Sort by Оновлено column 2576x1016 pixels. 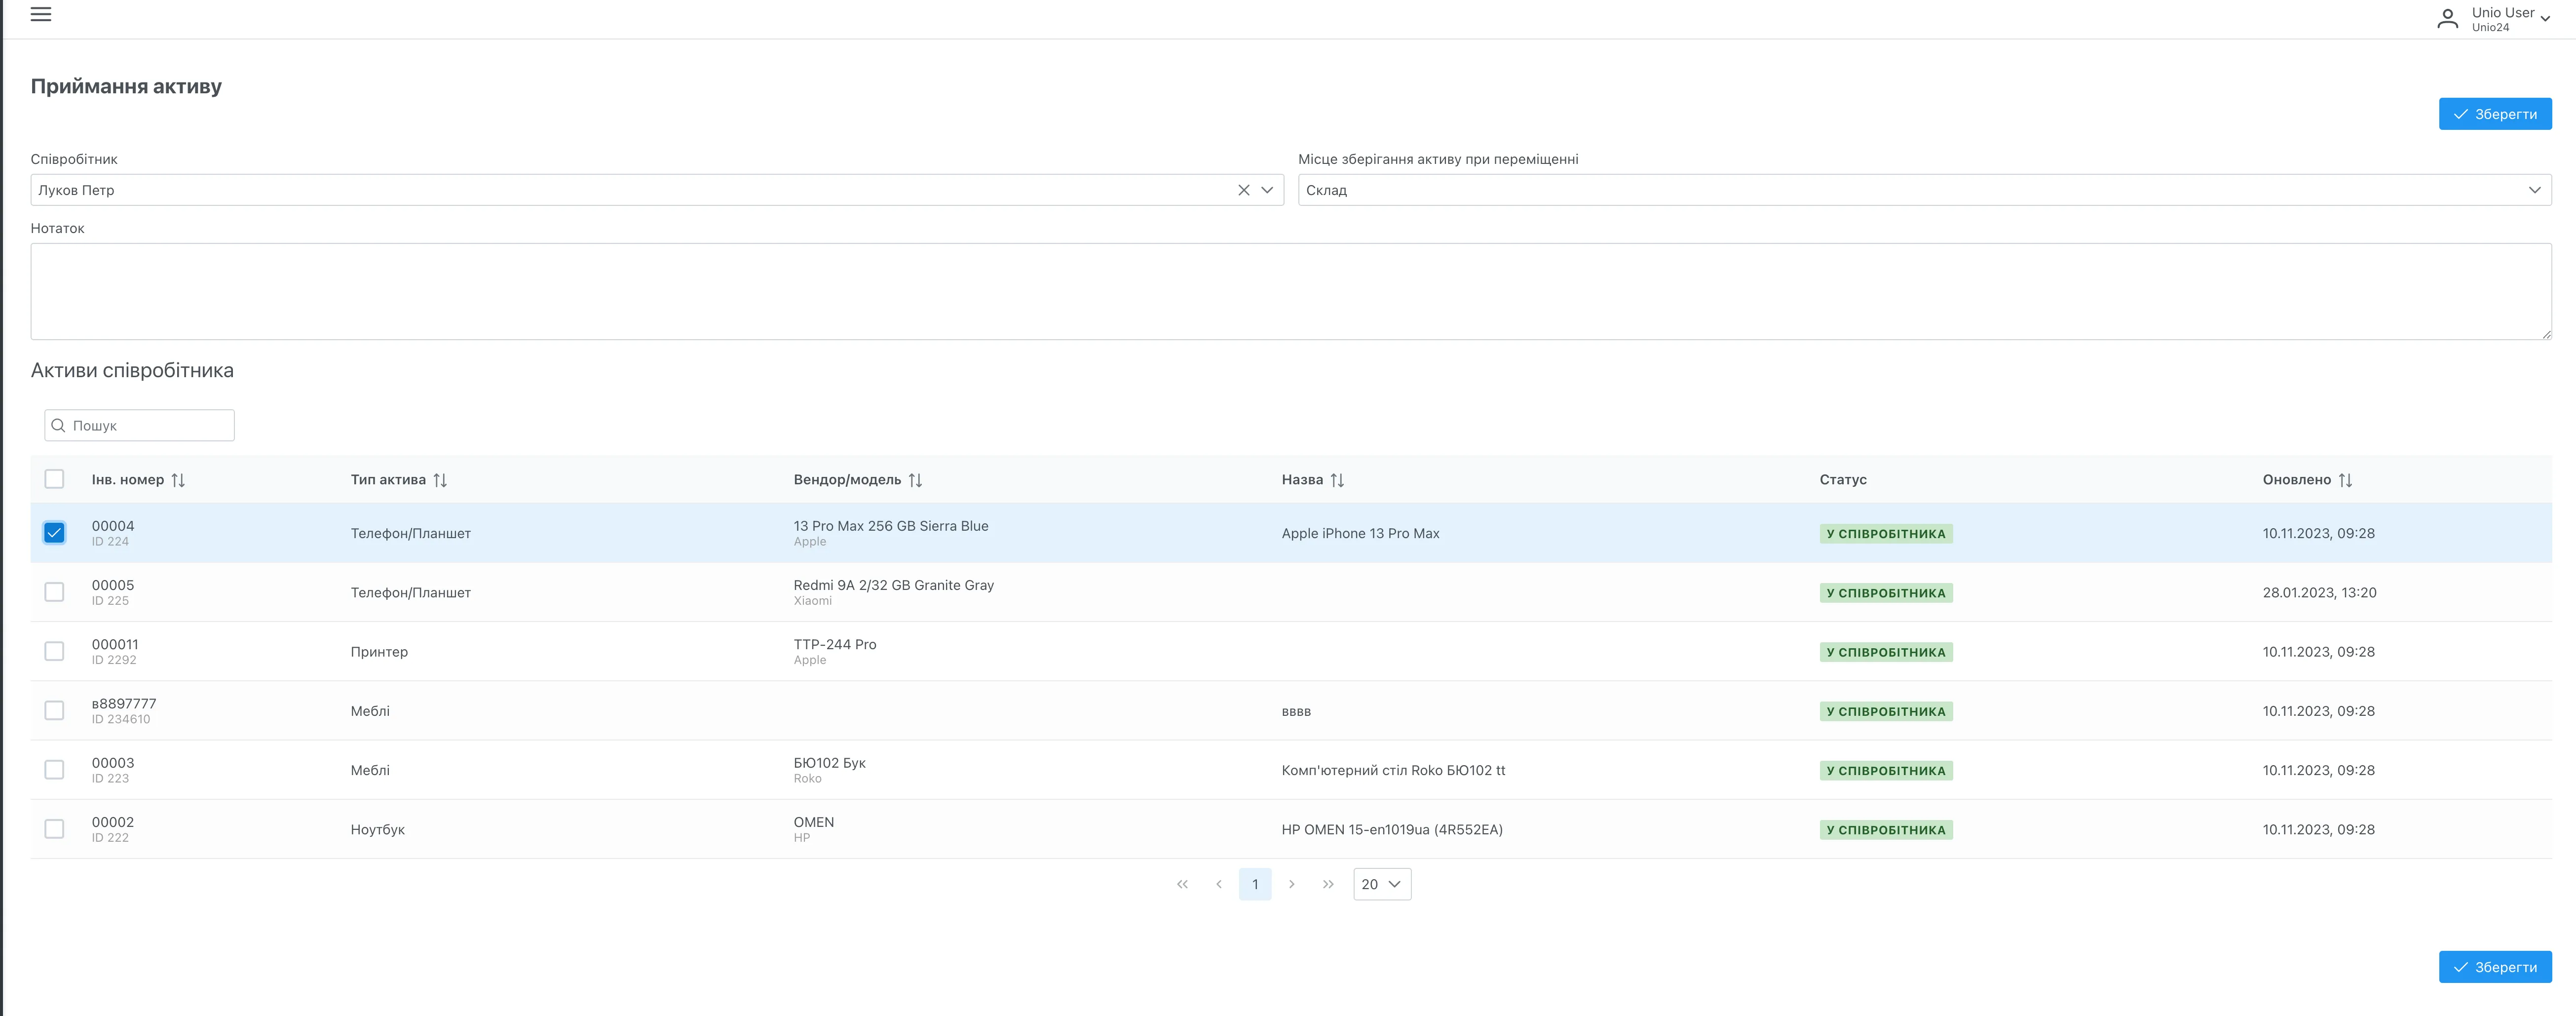pos(2345,480)
